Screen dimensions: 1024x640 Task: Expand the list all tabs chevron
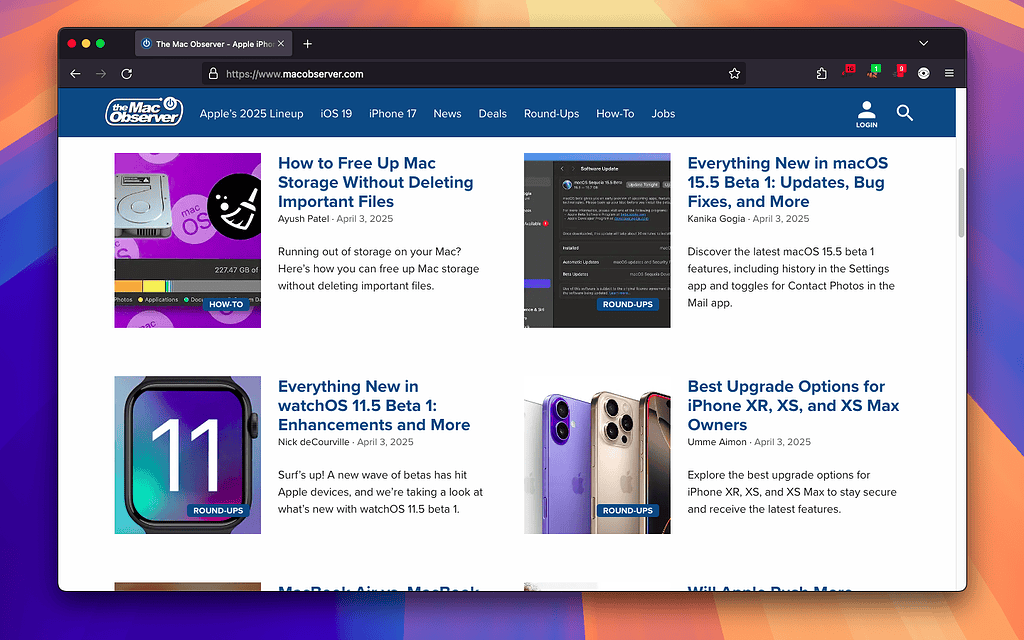[923, 44]
